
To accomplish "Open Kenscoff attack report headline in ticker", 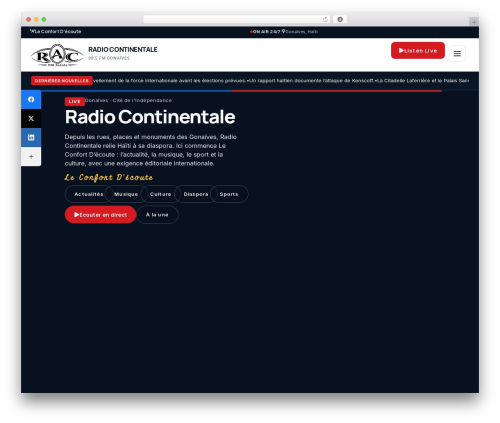I will pos(311,81).
